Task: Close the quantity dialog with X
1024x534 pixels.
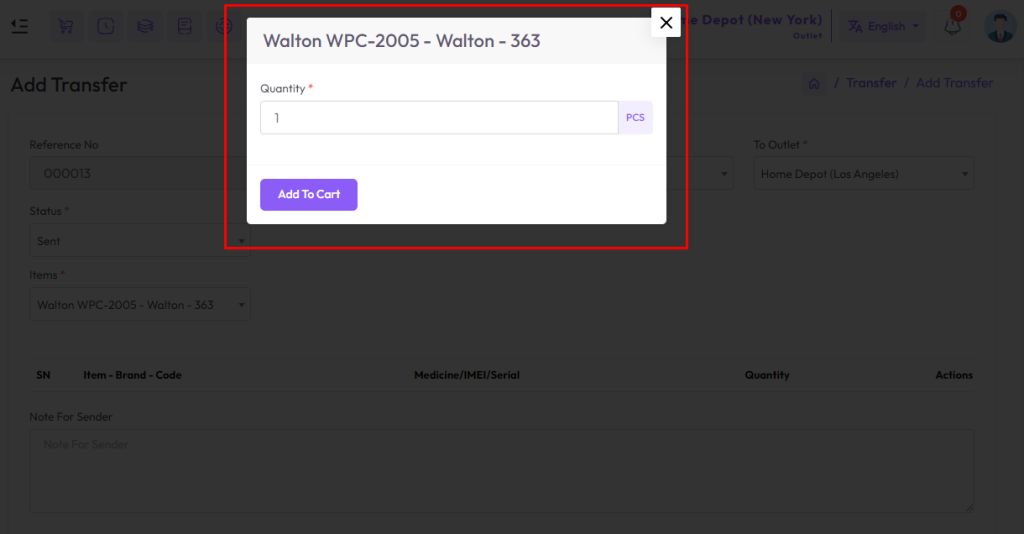Action: 665,23
